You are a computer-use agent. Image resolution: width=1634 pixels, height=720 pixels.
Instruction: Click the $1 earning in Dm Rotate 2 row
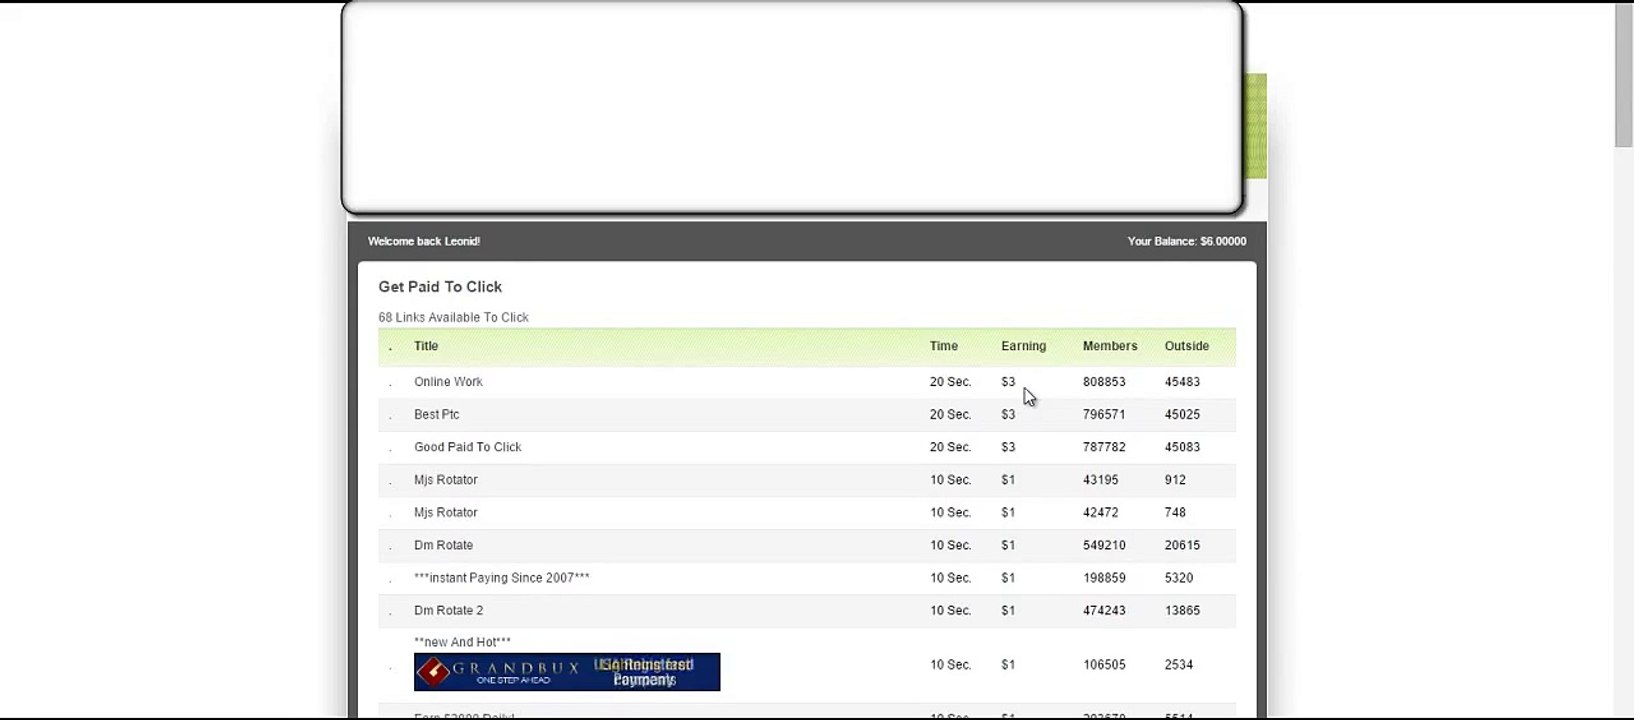pos(1008,610)
